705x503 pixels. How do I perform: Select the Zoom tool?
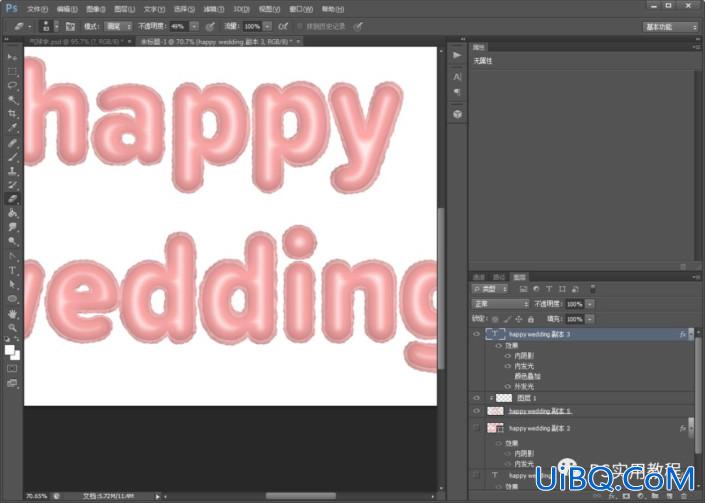pos(12,327)
